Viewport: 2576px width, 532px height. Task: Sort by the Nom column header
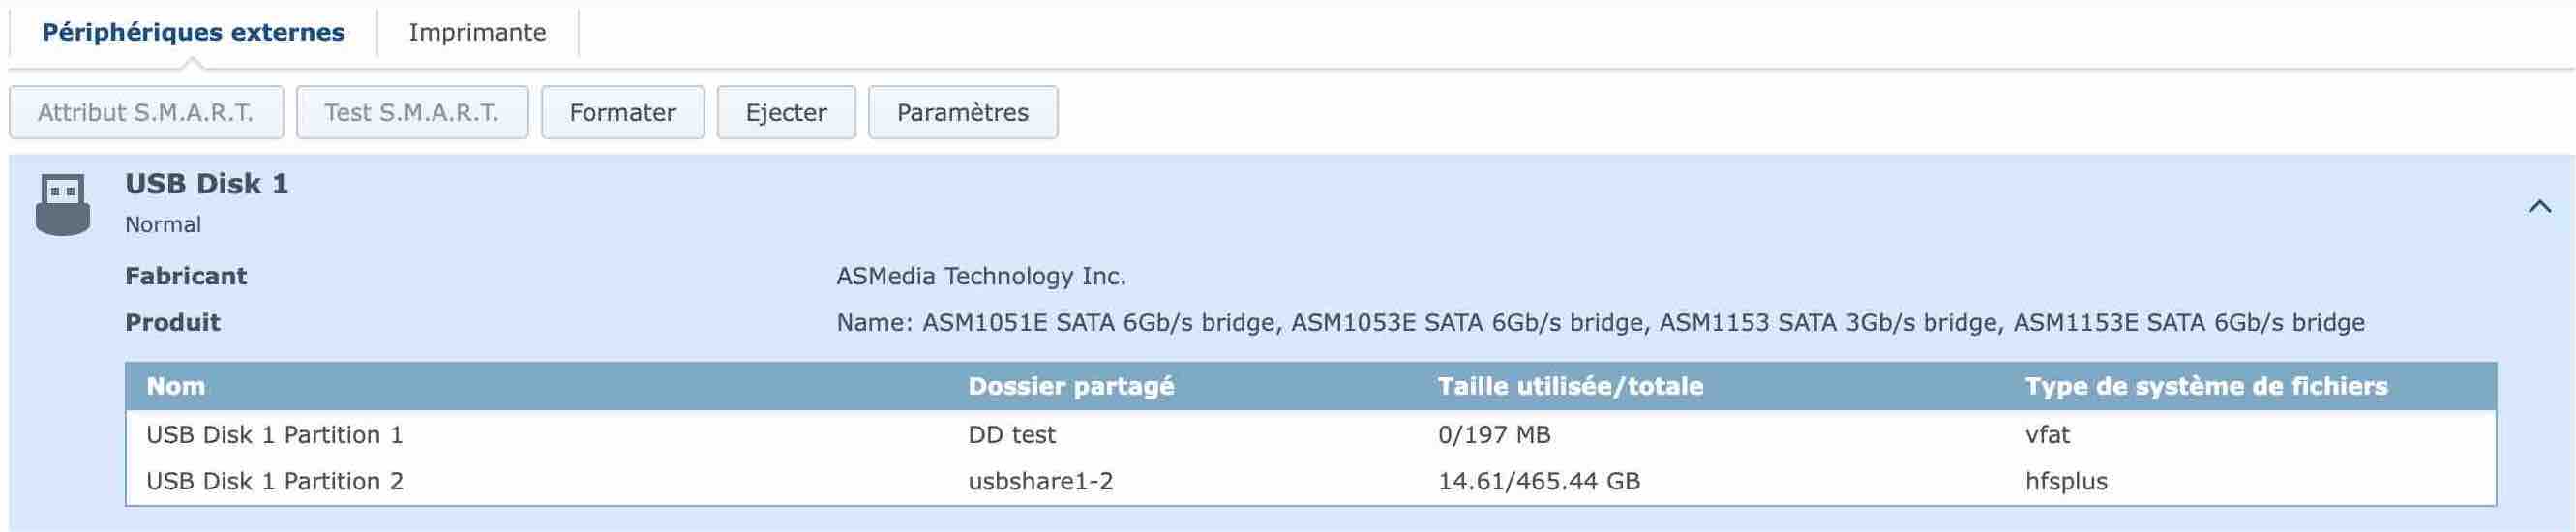[176, 387]
